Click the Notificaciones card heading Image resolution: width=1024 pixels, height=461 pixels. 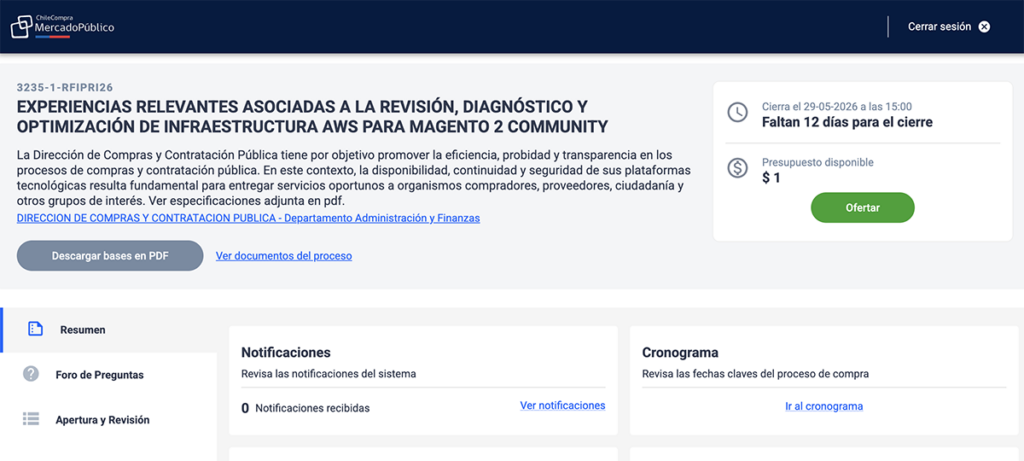286,353
